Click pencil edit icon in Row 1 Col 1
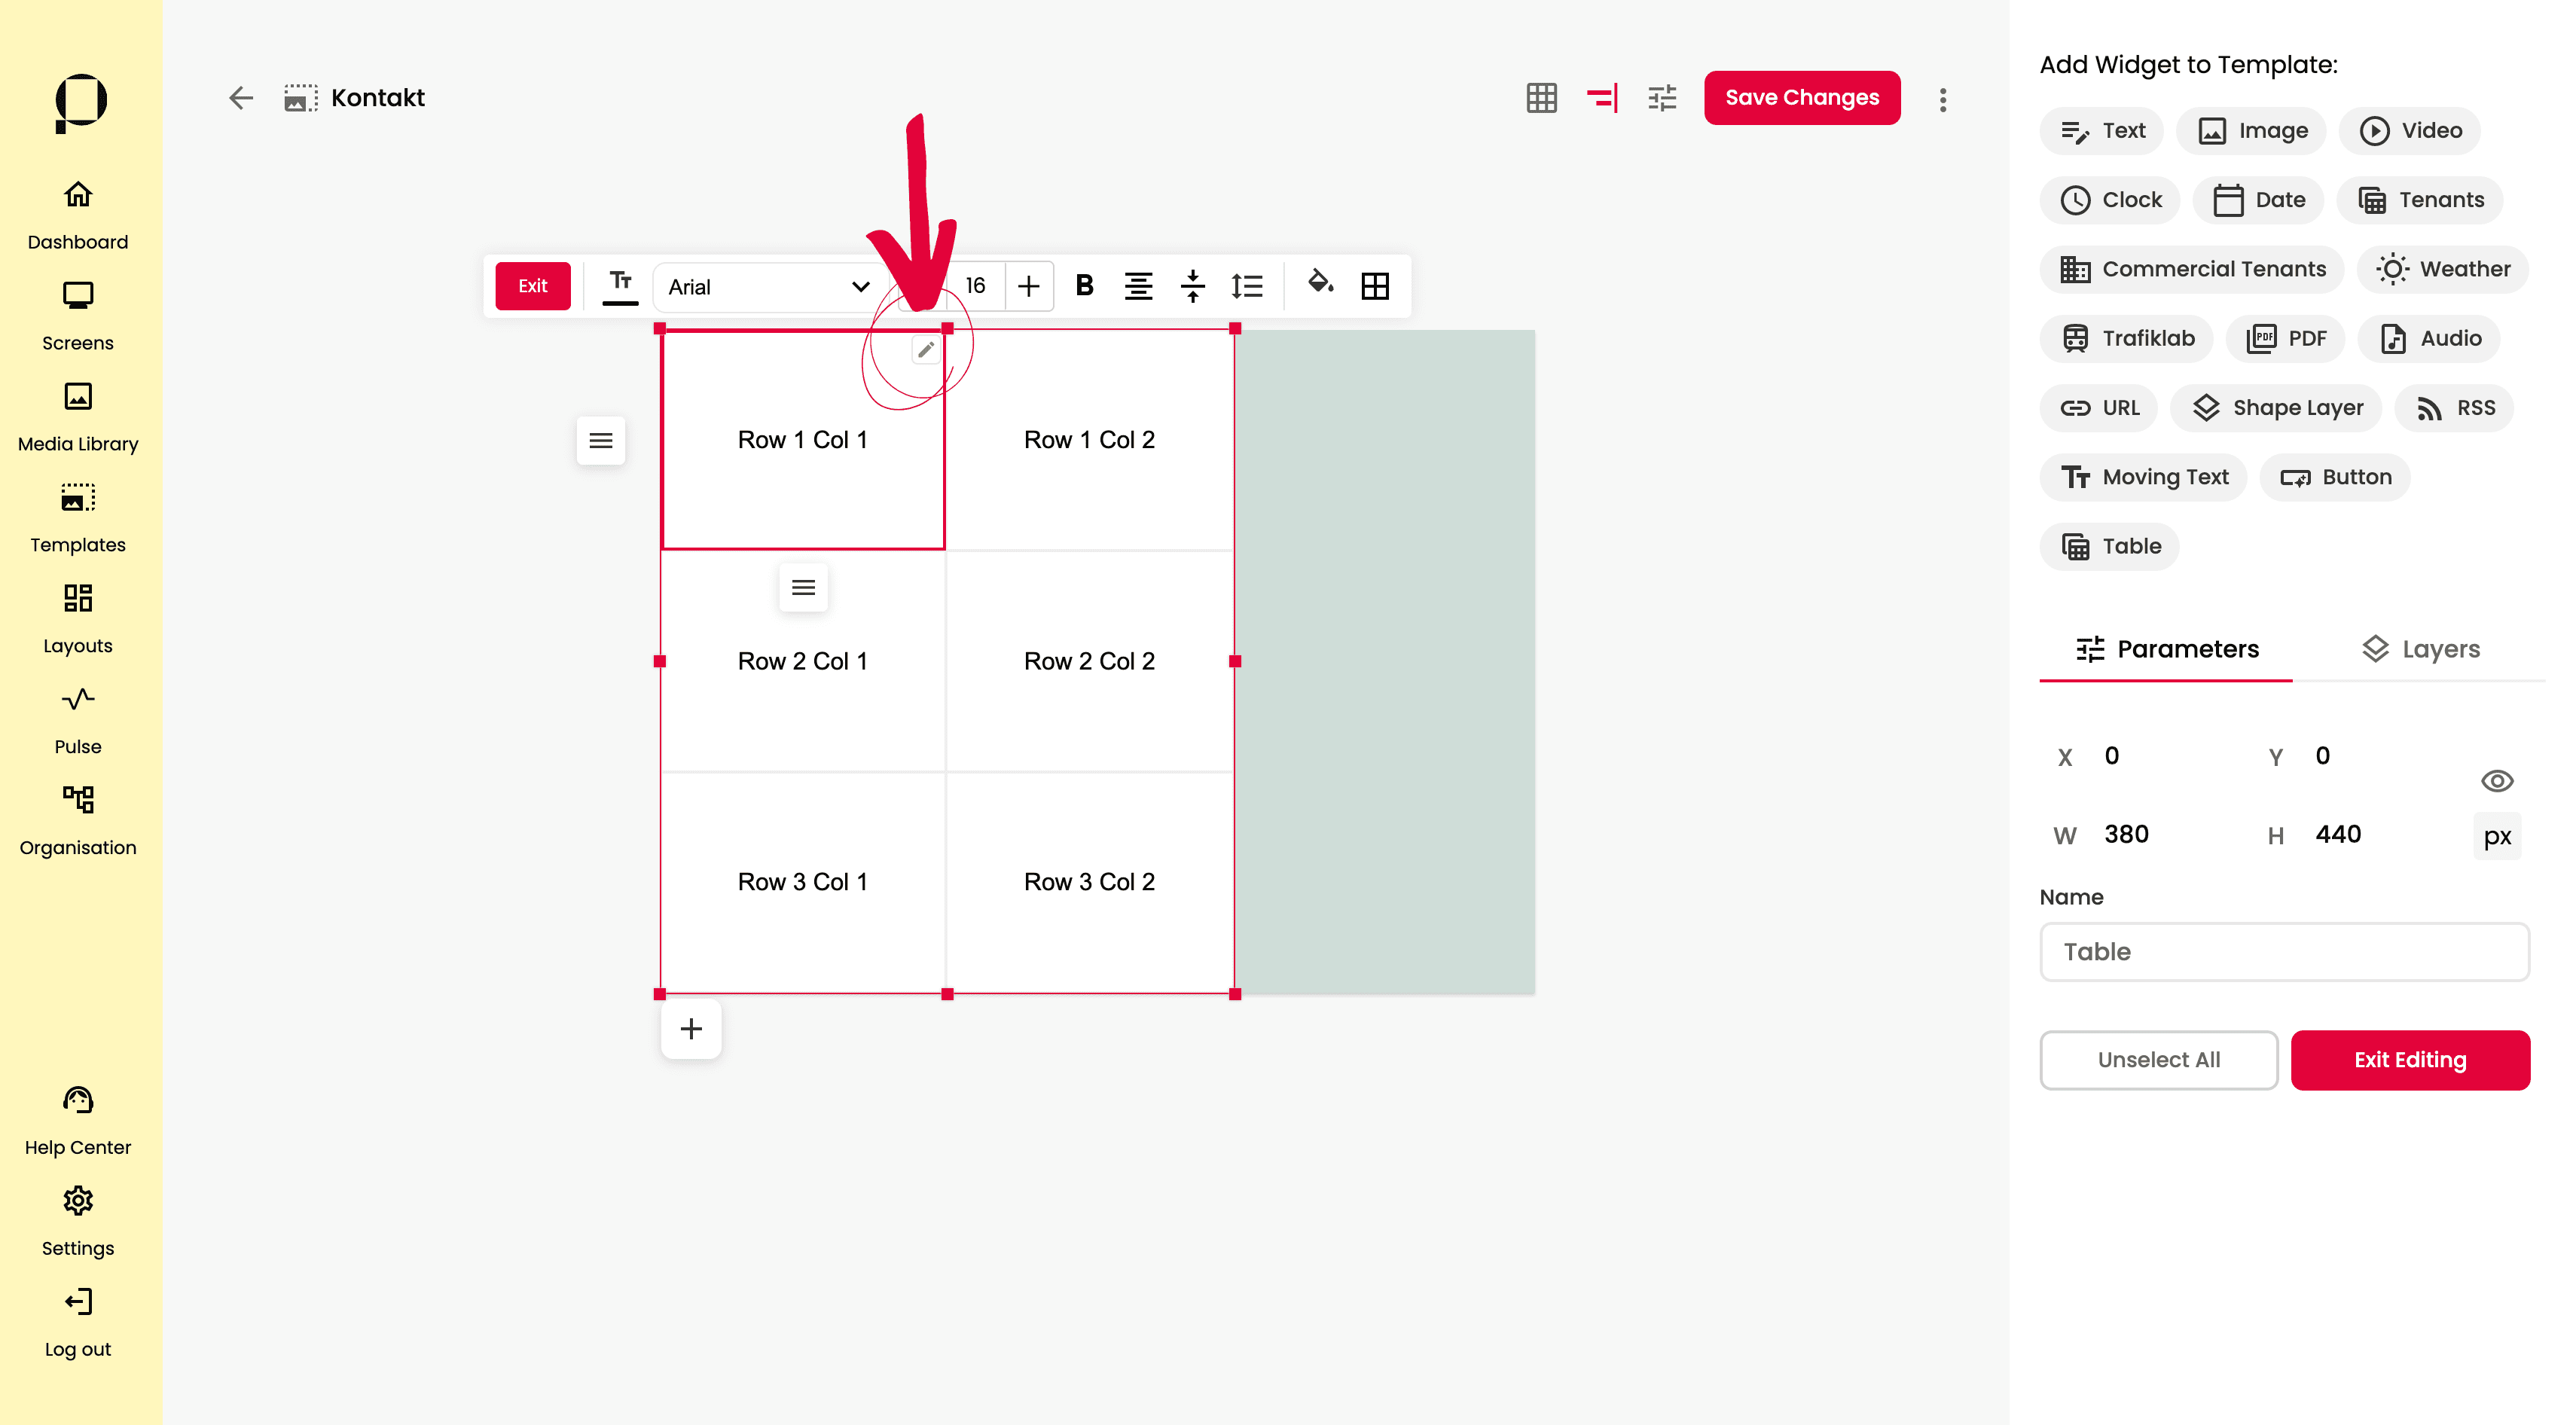This screenshot has width=2576, height=1425. [x=926, y=350]
